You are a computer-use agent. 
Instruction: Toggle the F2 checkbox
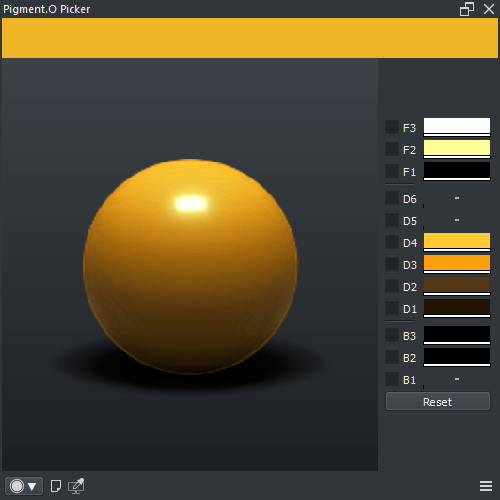coord(392,149)
